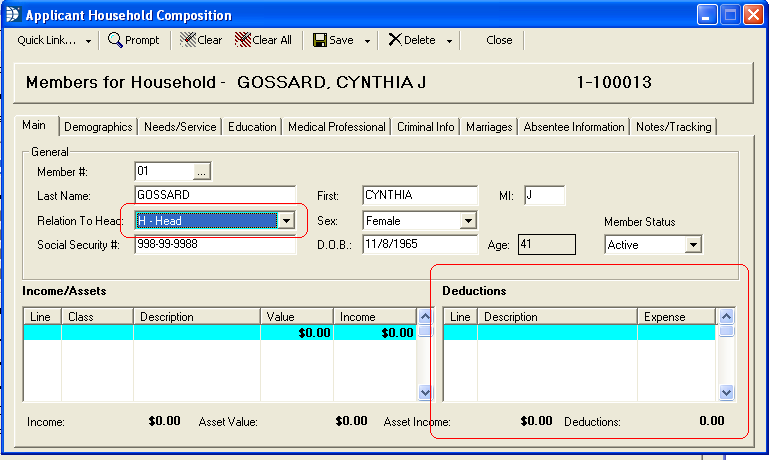Select the highlighted Income/Assets row
Image resolution: width=770 pixels, height=460 pixels.
(x=218, y=333)
